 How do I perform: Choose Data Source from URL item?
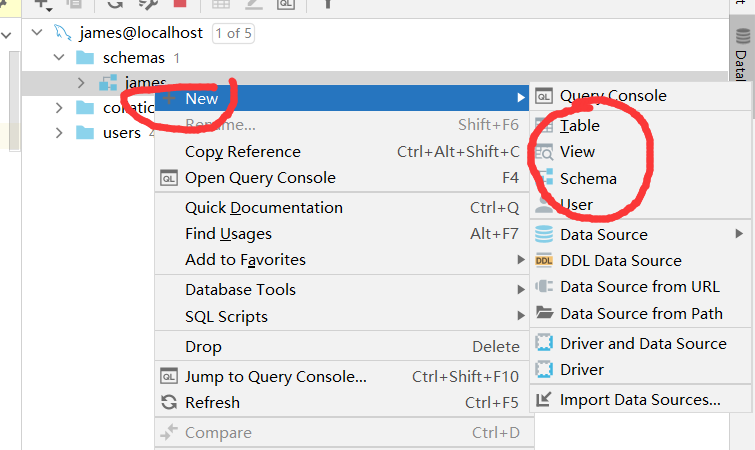640,287
